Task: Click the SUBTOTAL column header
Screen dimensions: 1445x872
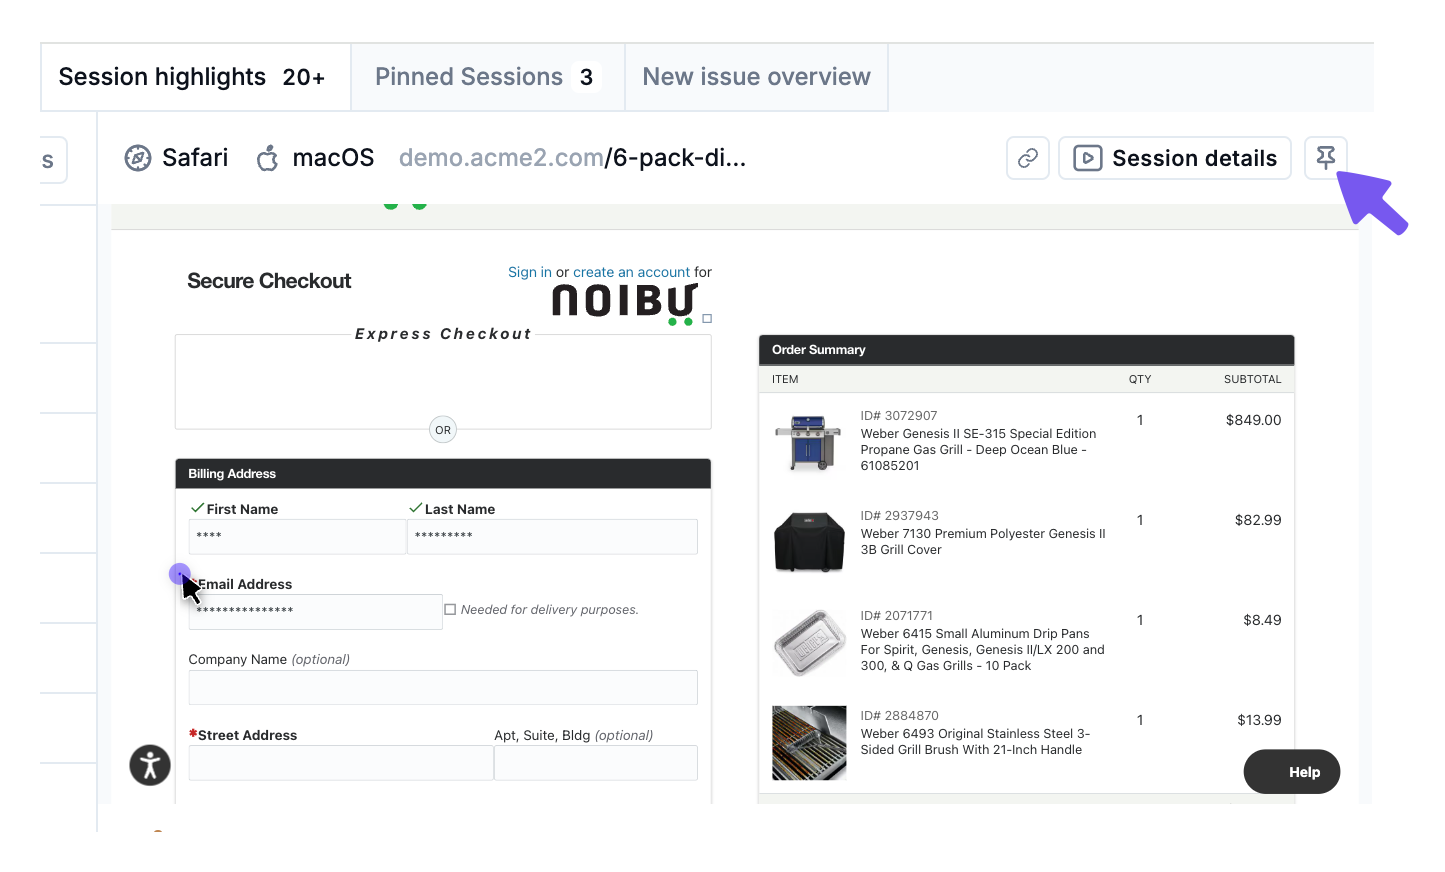Action: 1253,380
